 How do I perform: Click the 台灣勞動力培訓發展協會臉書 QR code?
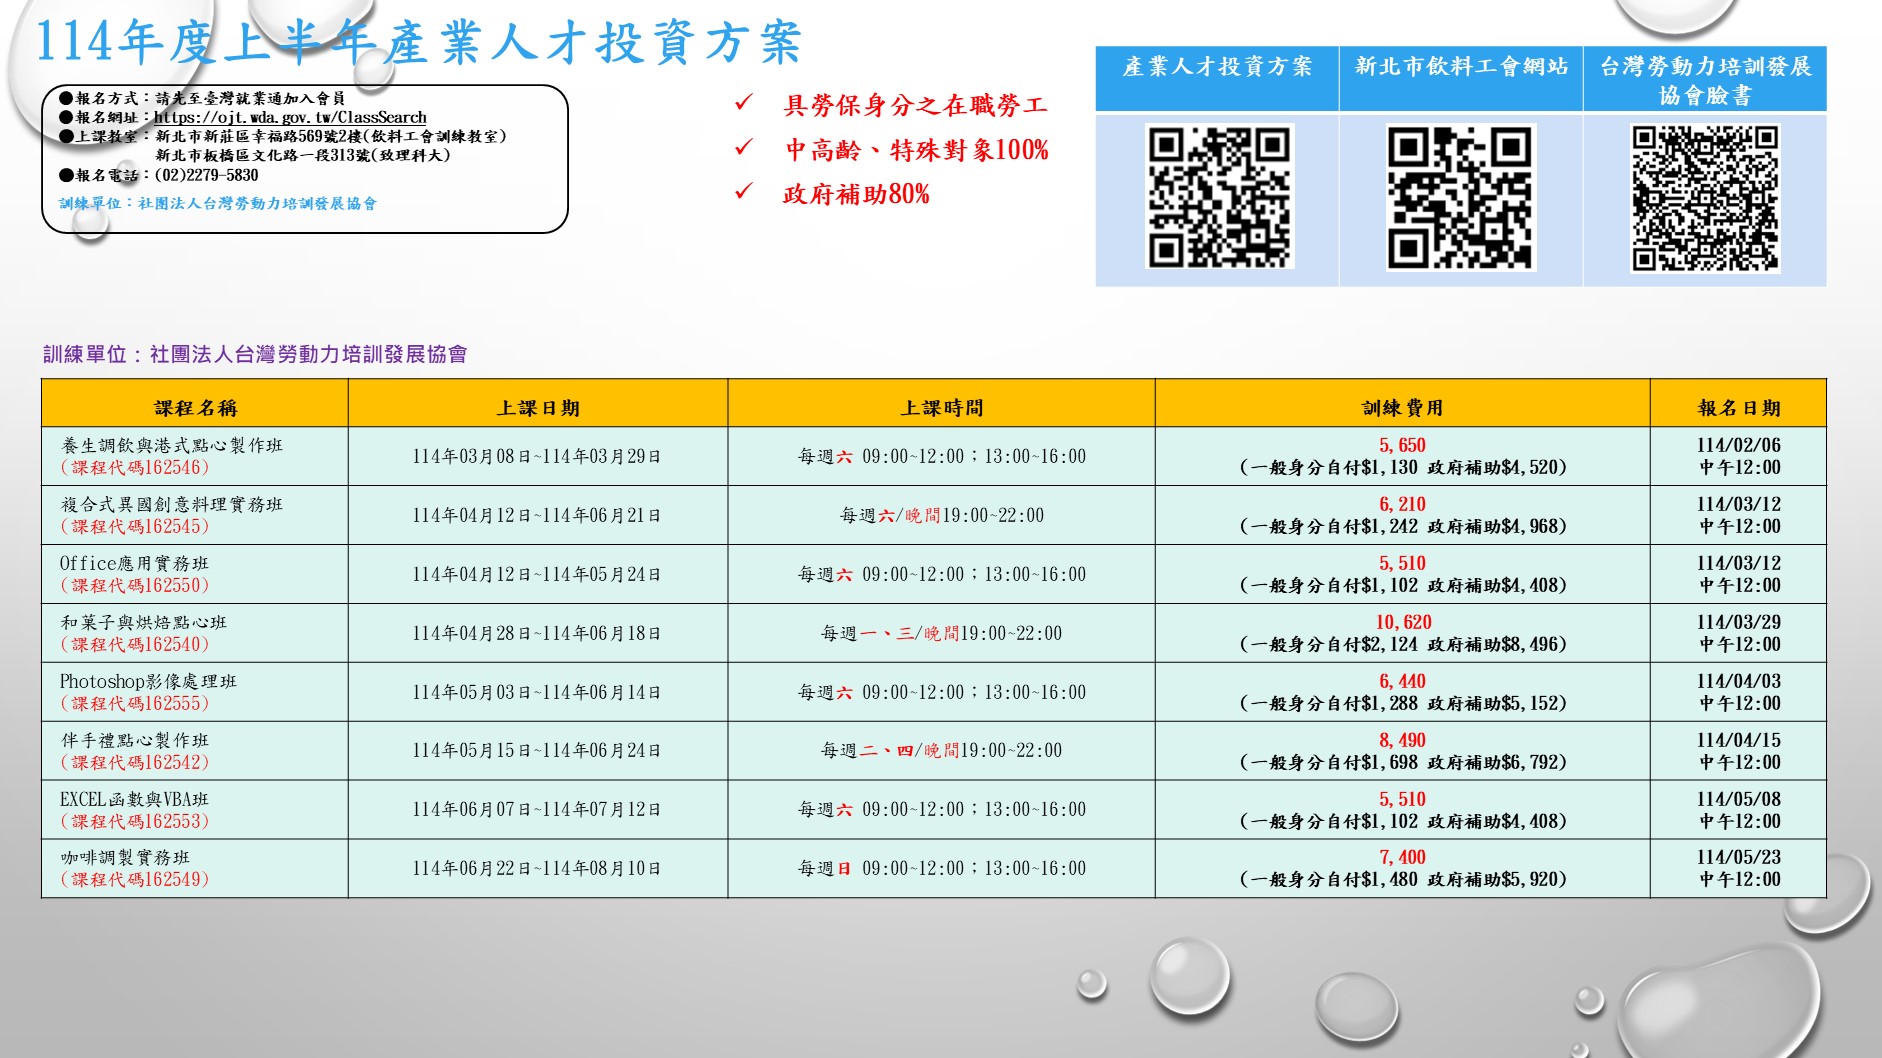pyautogui.click(x=1704, y=198)
